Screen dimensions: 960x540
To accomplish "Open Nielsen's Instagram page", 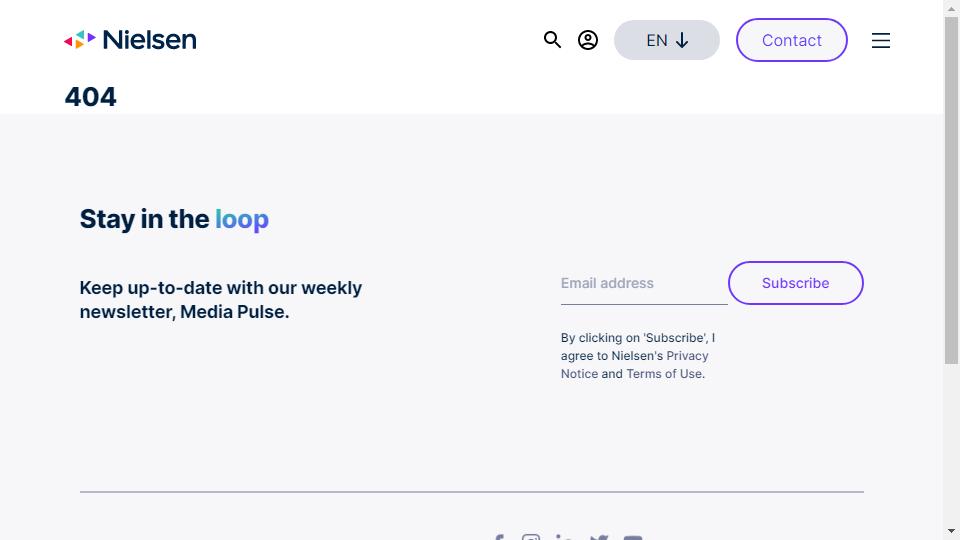I will [531, 537].
